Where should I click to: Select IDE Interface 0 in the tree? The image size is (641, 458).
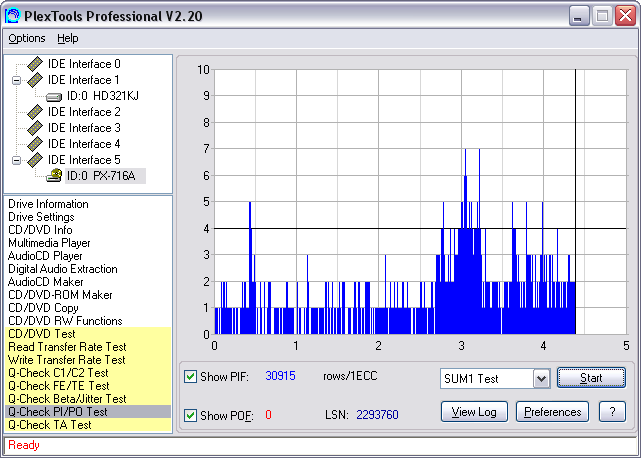tap(84, 64)
